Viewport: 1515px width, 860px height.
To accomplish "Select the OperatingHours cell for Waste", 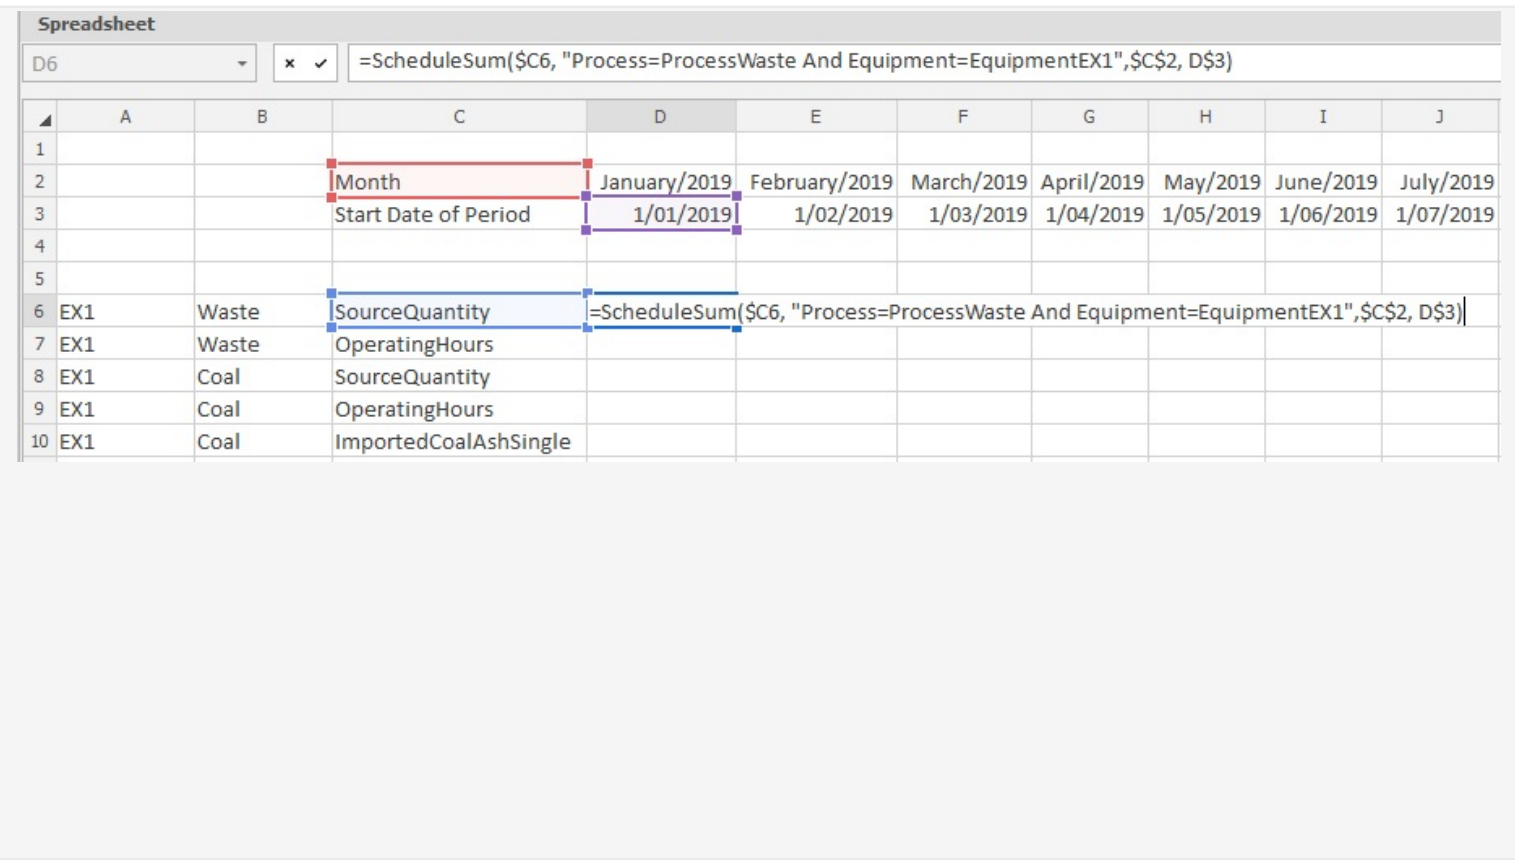I will pos(458,344).
